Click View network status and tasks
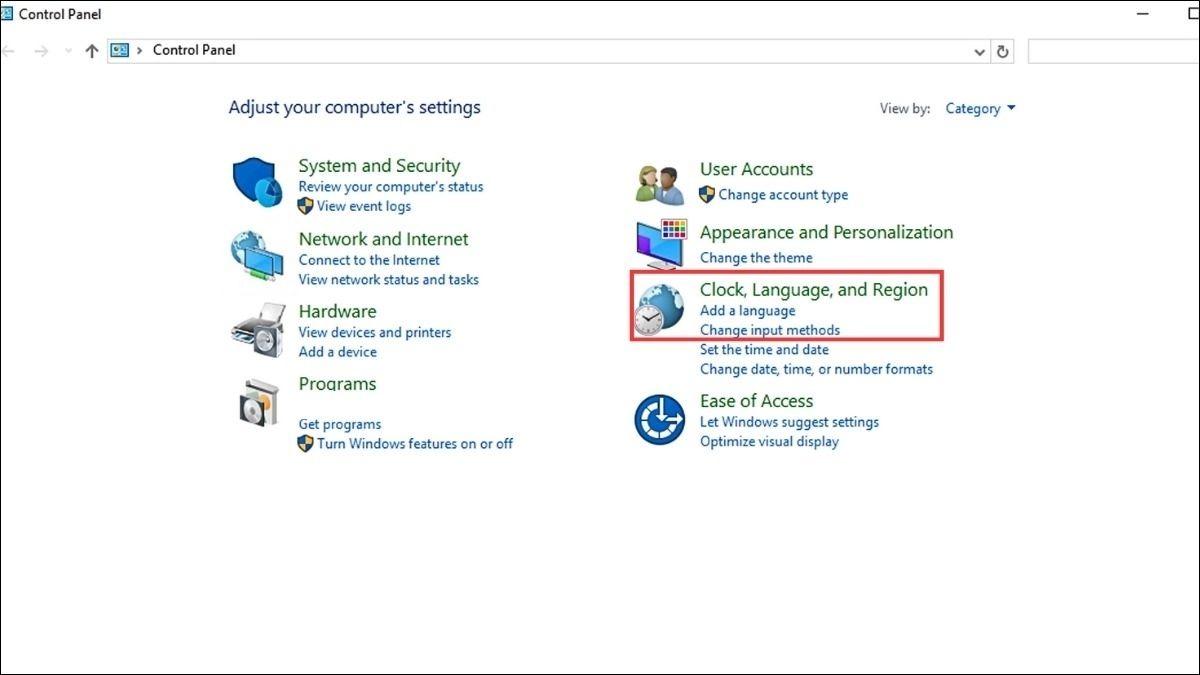 389,280
